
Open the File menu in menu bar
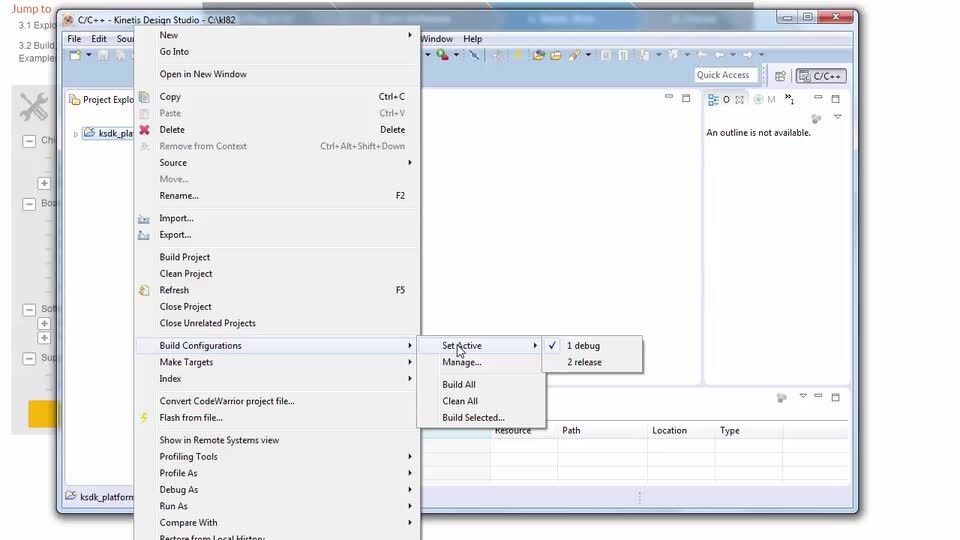pos(74,39)
